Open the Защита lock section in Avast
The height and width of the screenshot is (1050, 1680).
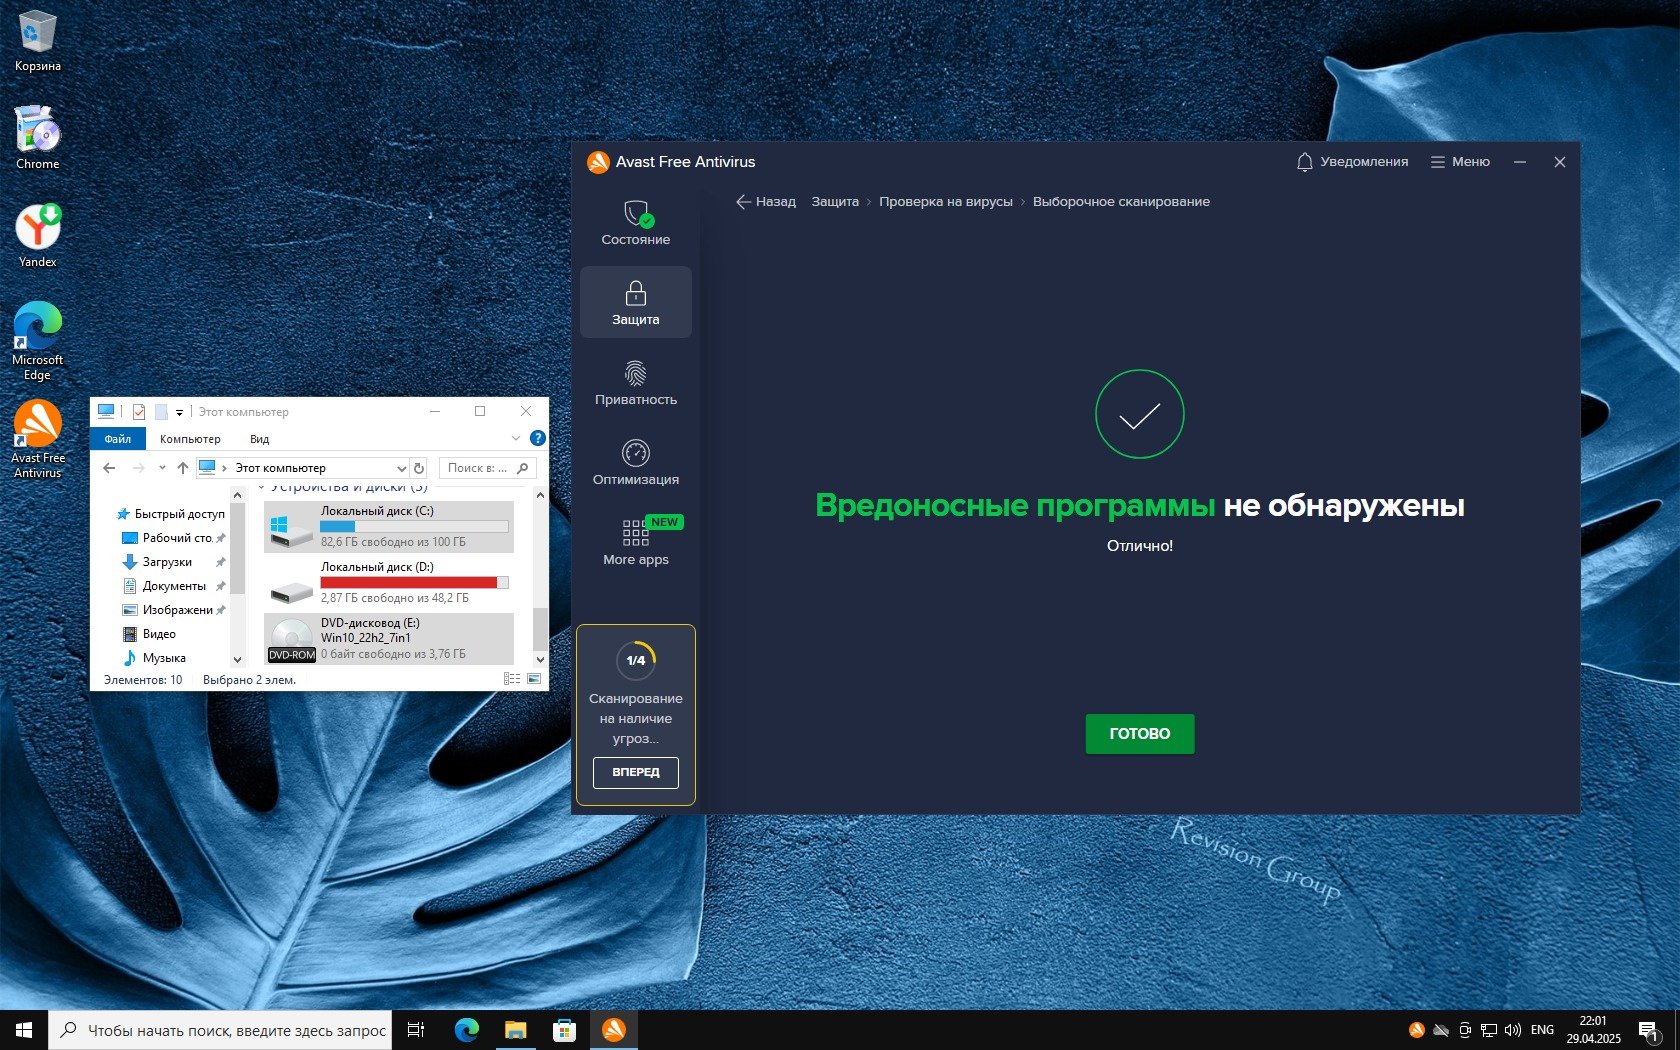point(636,302)
